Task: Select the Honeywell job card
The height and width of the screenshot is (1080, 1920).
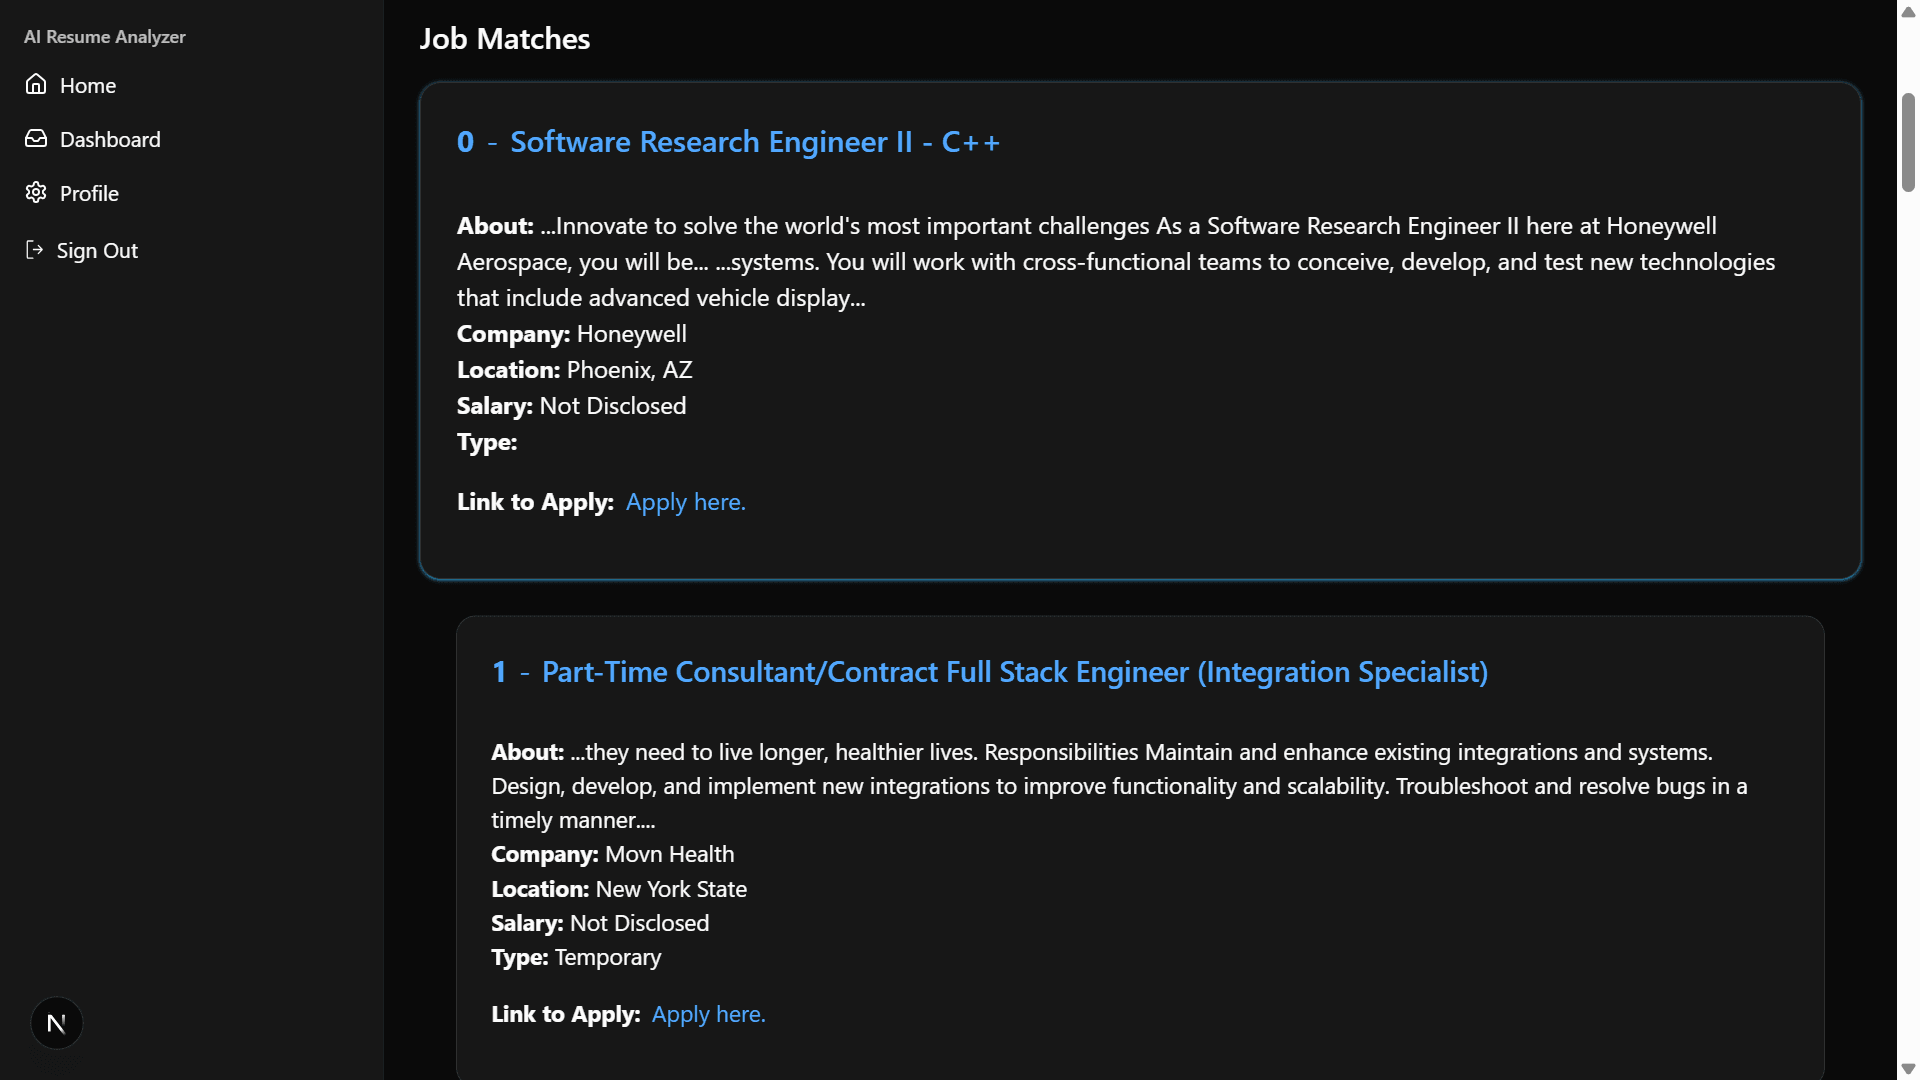Action: [1140, 331]
